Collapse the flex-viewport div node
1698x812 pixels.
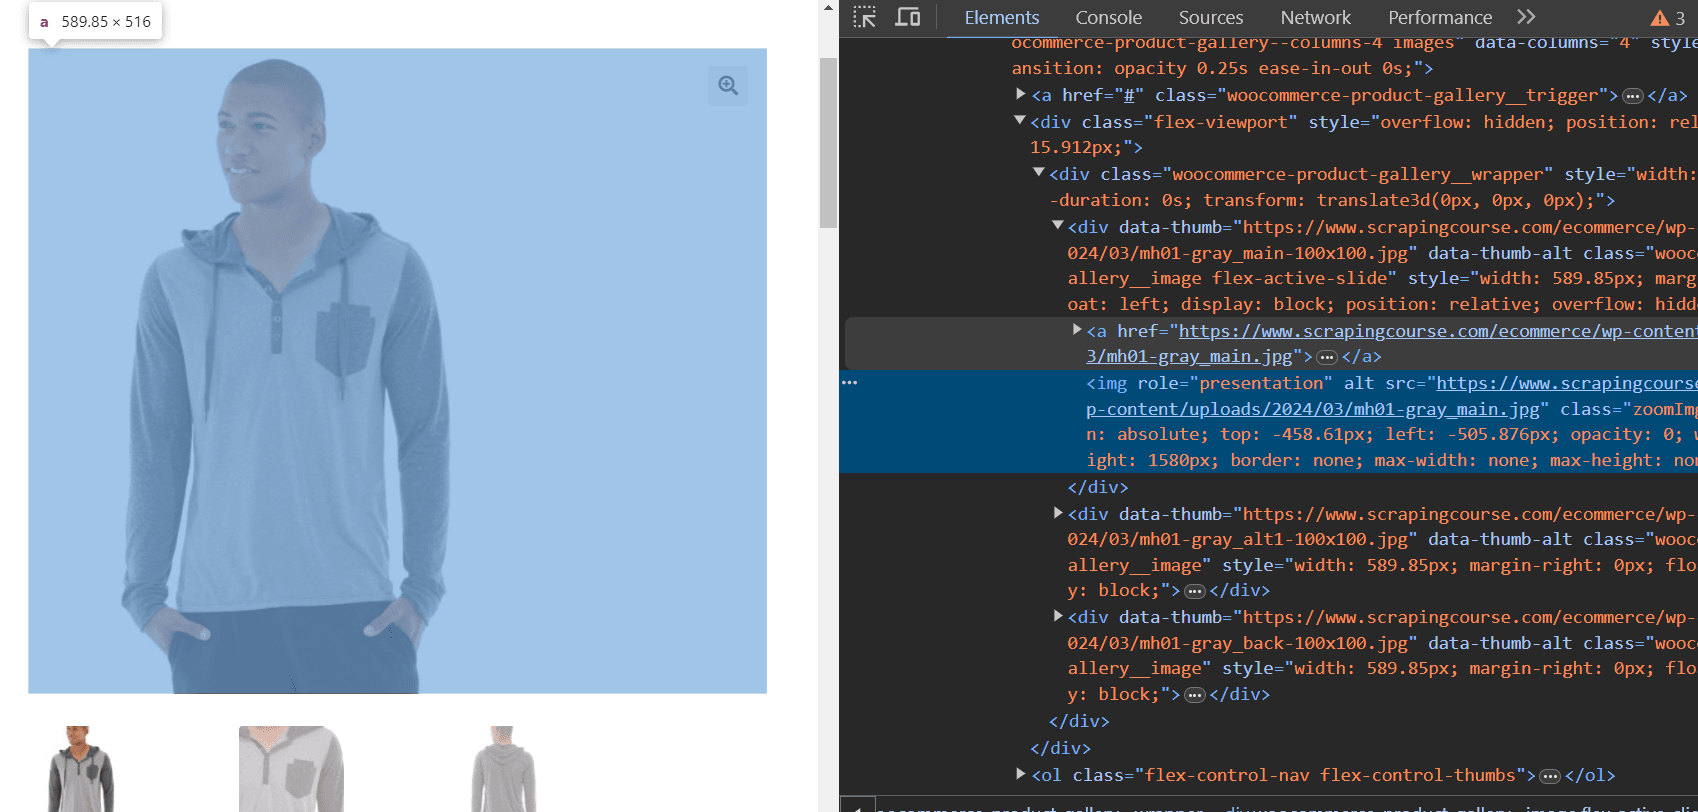(1020, 120)
